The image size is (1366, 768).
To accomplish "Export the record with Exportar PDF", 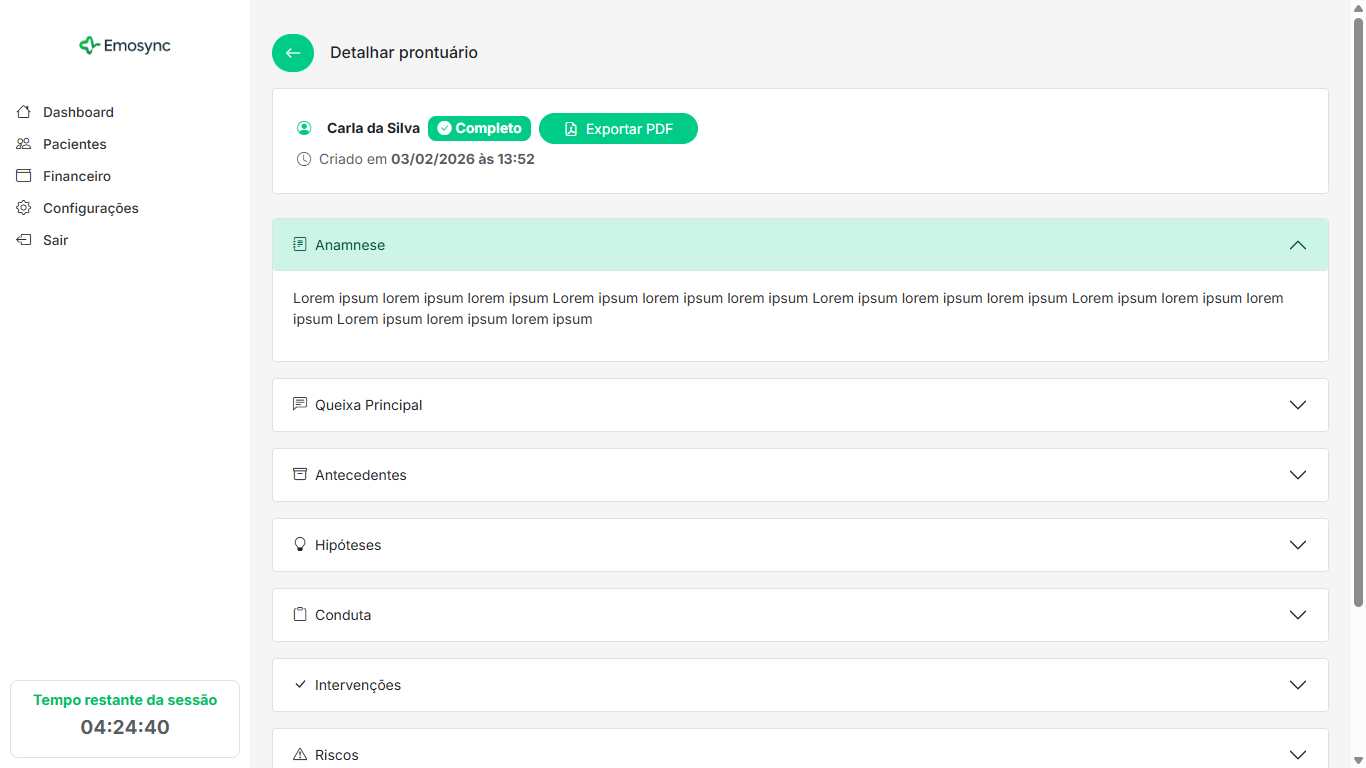I will [x=618, y=129].
